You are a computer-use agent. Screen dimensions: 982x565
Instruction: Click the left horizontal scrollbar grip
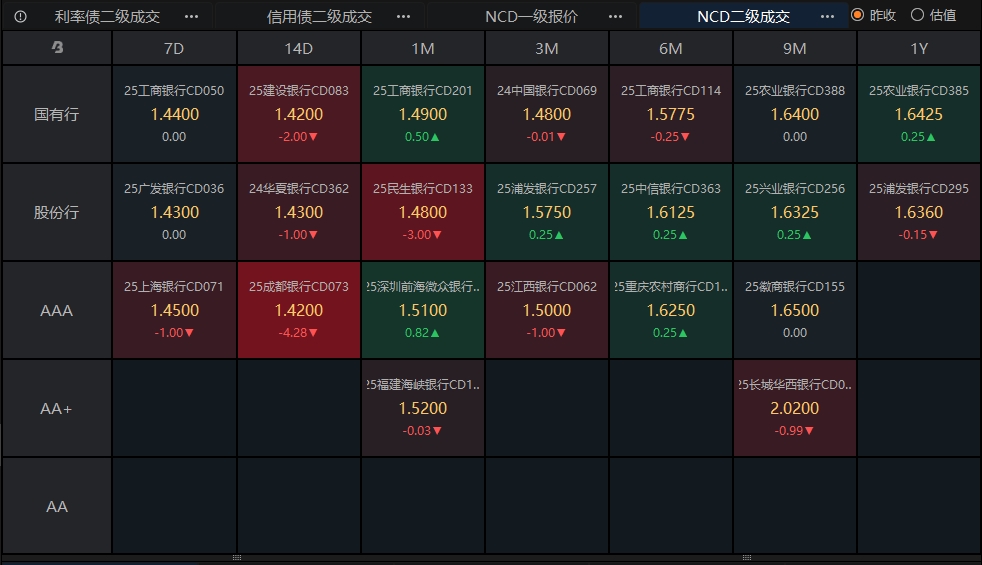tap(237, 557)
